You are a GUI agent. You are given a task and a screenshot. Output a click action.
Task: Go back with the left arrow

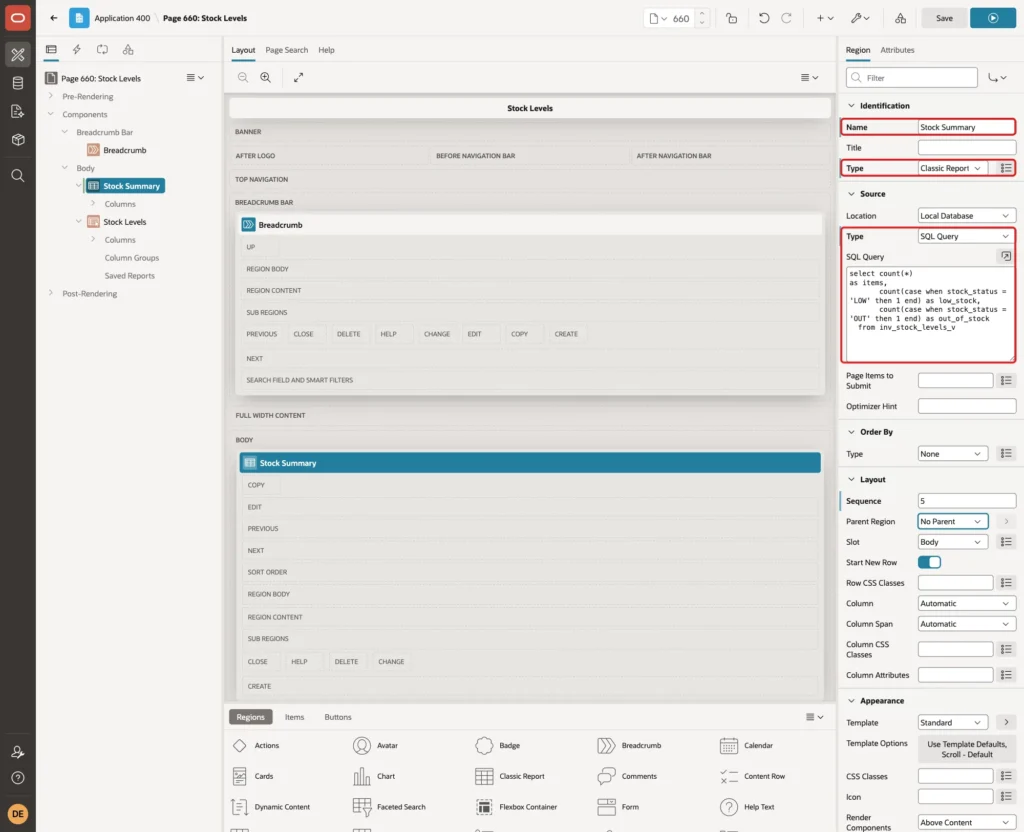pos(54,18)
